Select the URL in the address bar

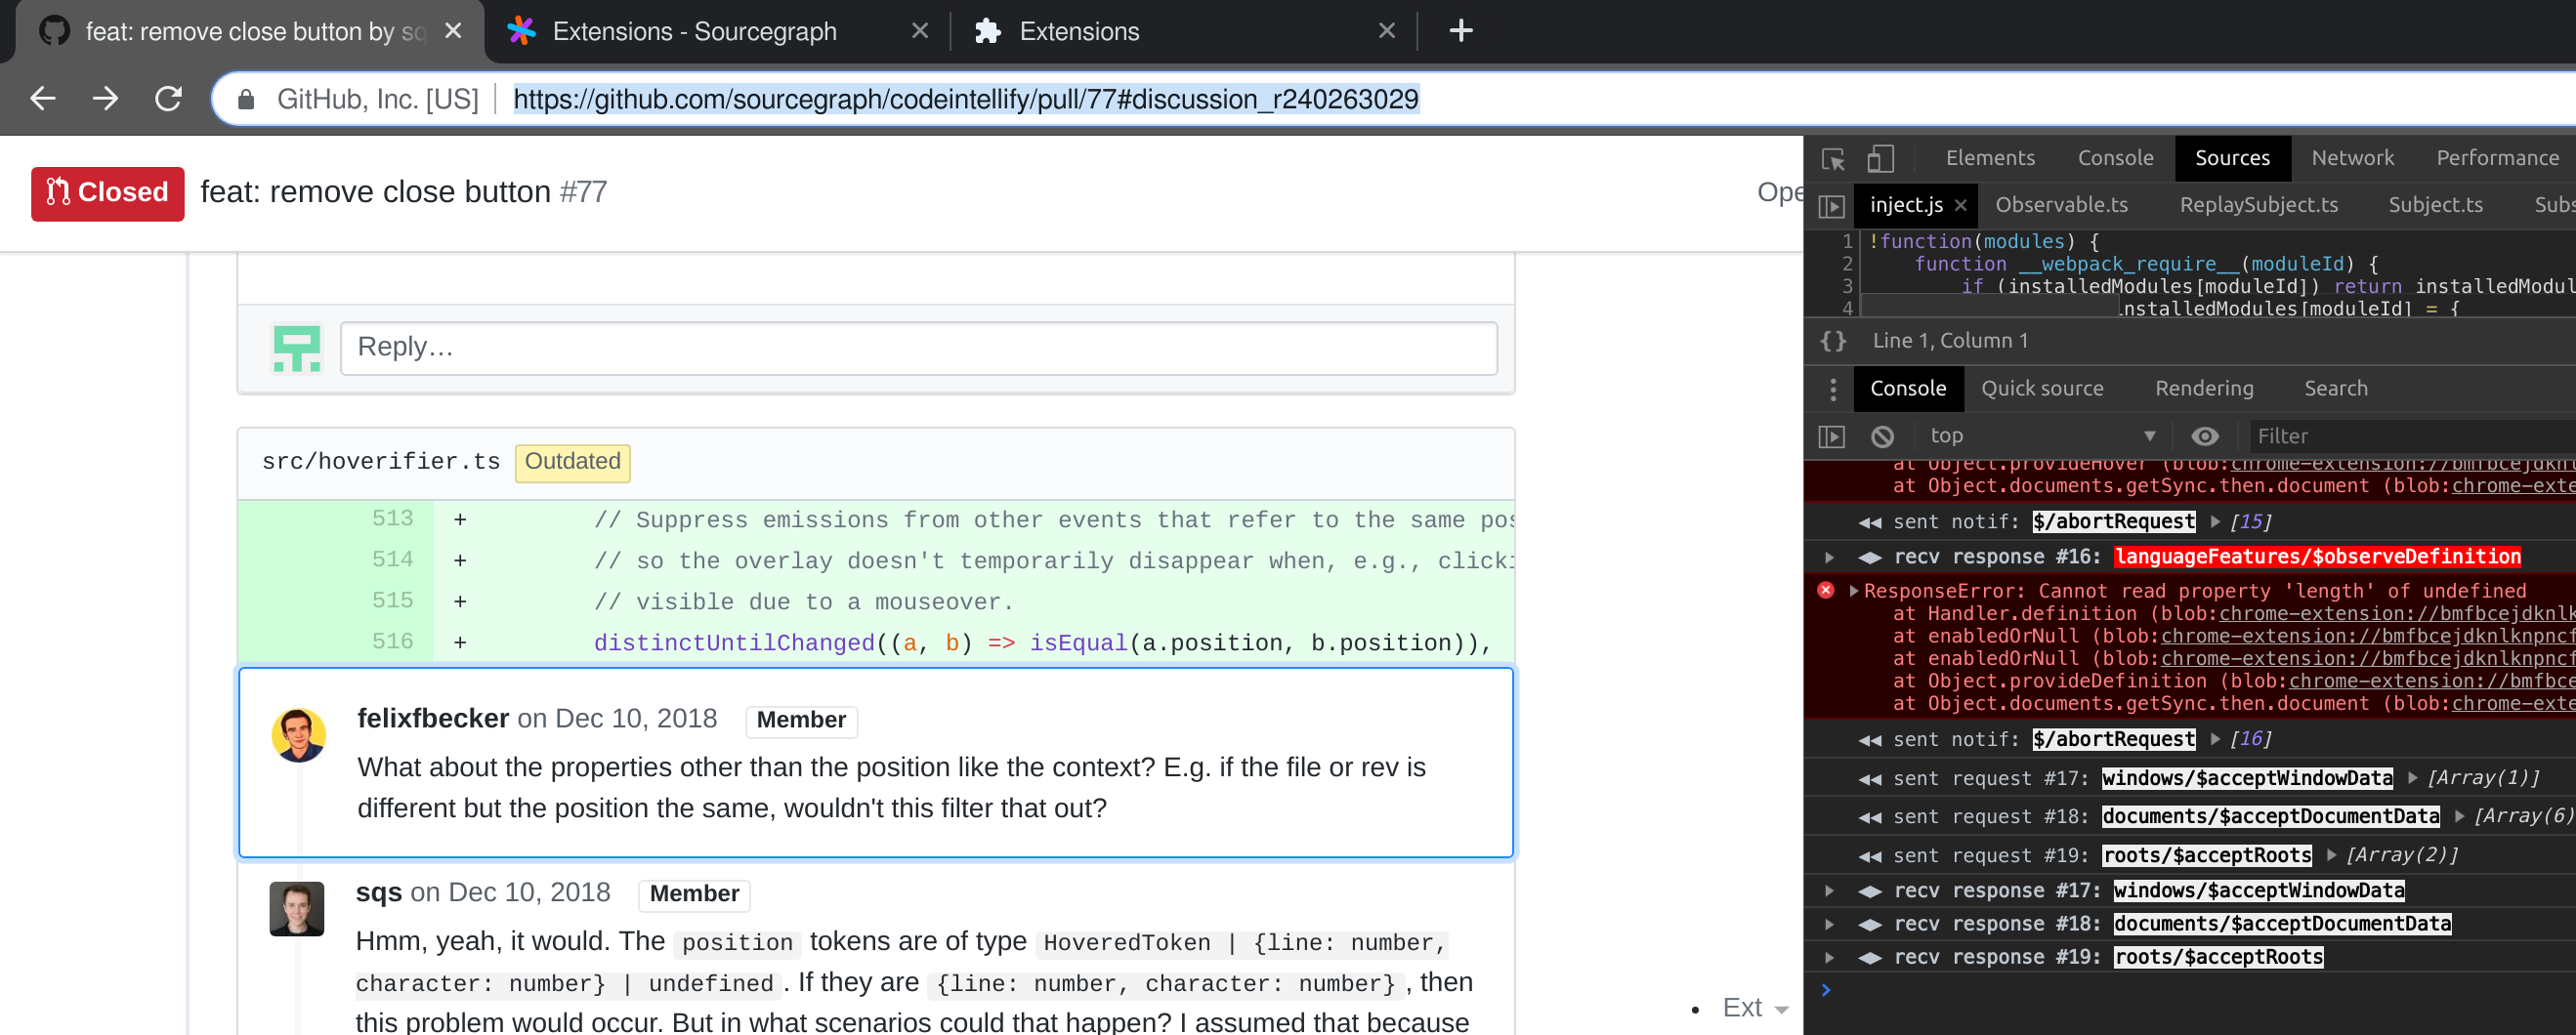click(x=965, y=99)
